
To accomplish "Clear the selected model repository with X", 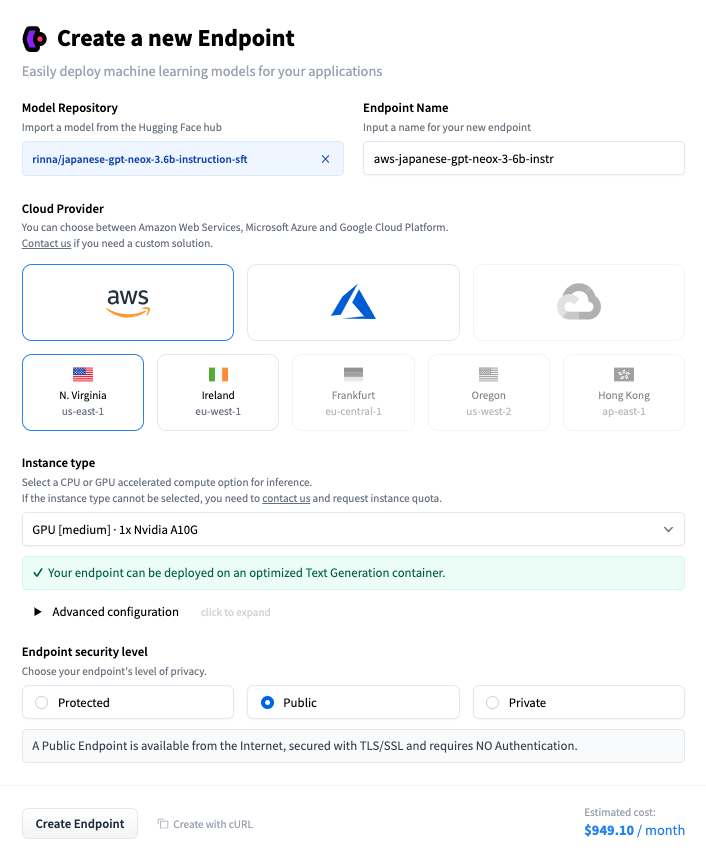I will click(325, 159).
